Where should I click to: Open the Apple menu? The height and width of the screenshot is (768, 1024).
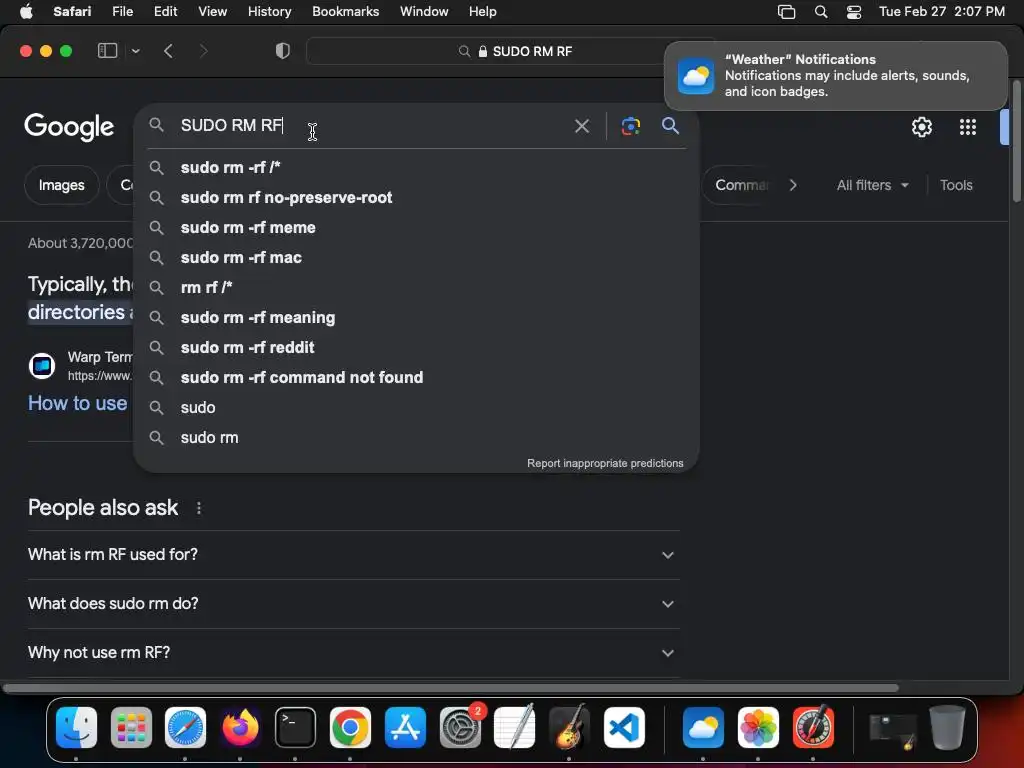coord(26,12)
